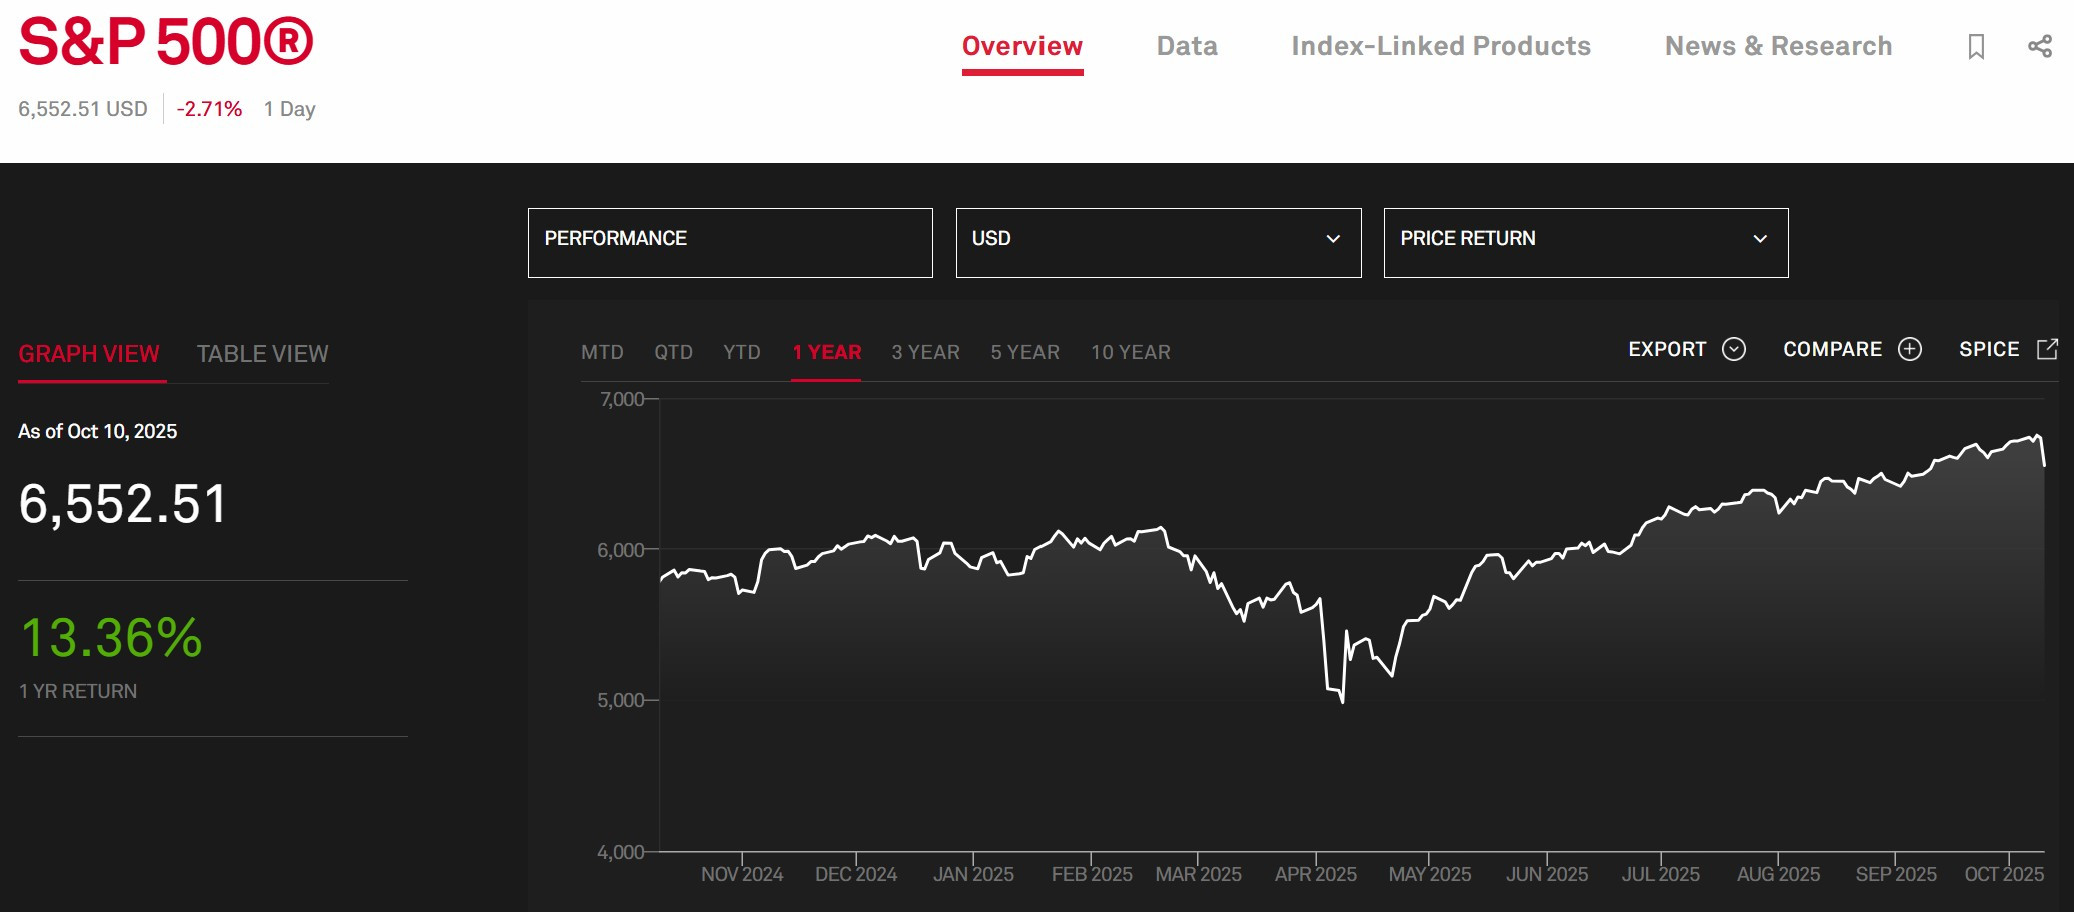Select the 10 Year time range
This screenshot has height=912, width=2074.
1131,352
